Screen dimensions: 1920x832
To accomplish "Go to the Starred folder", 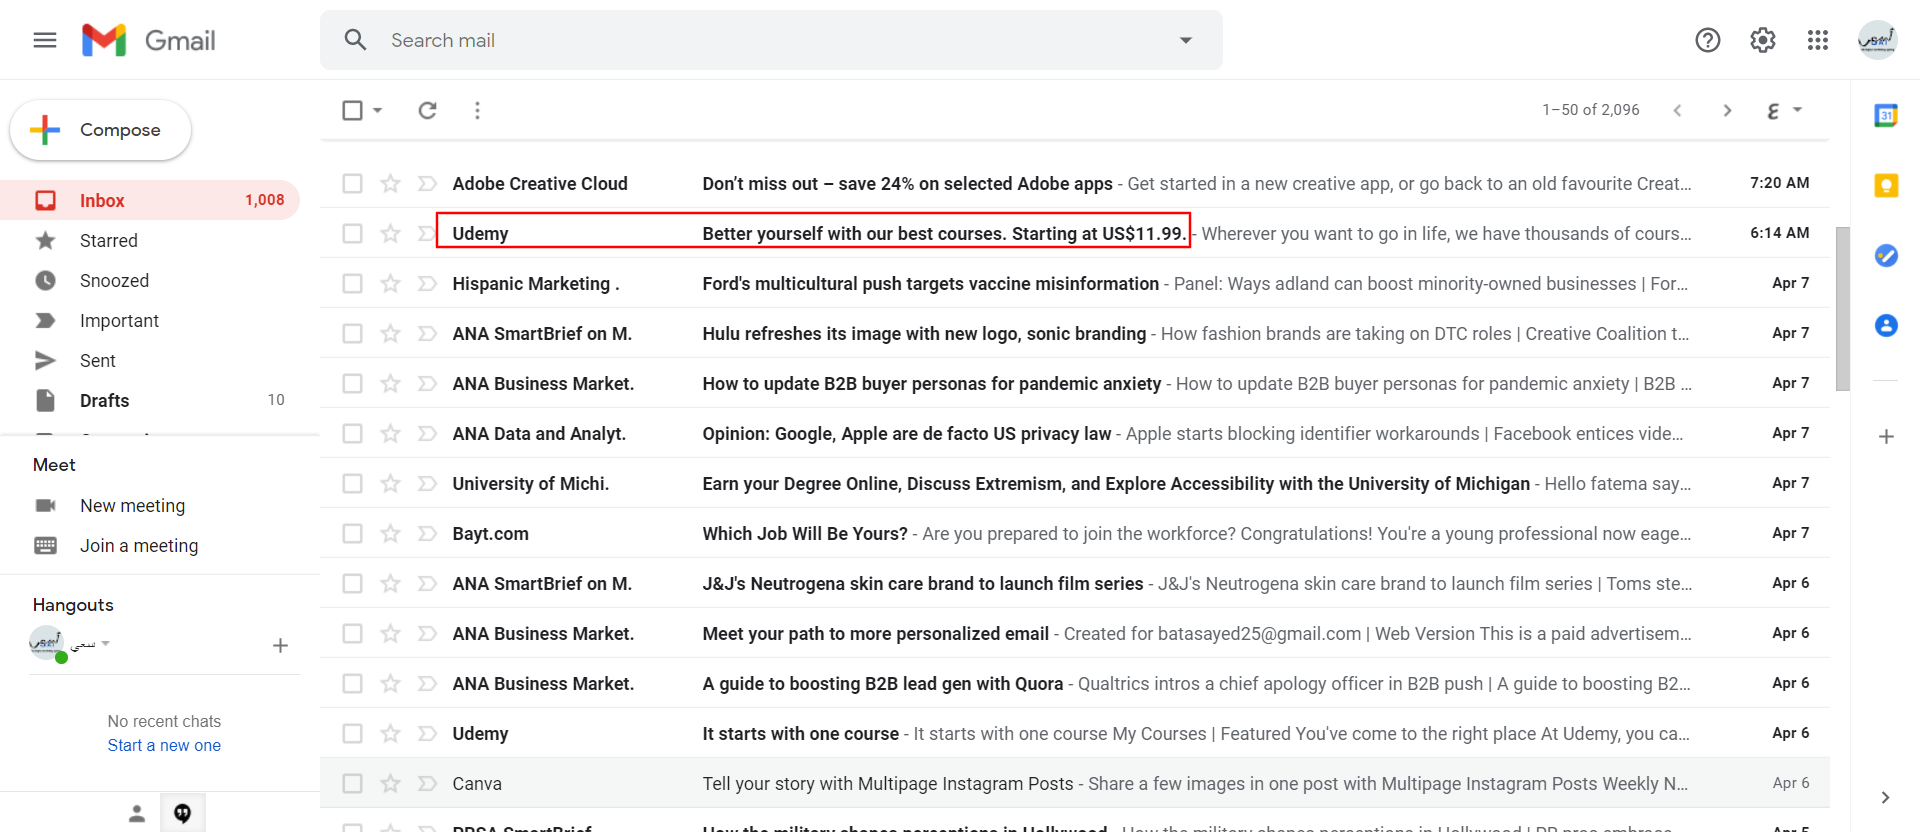I will tap(108, 241).
